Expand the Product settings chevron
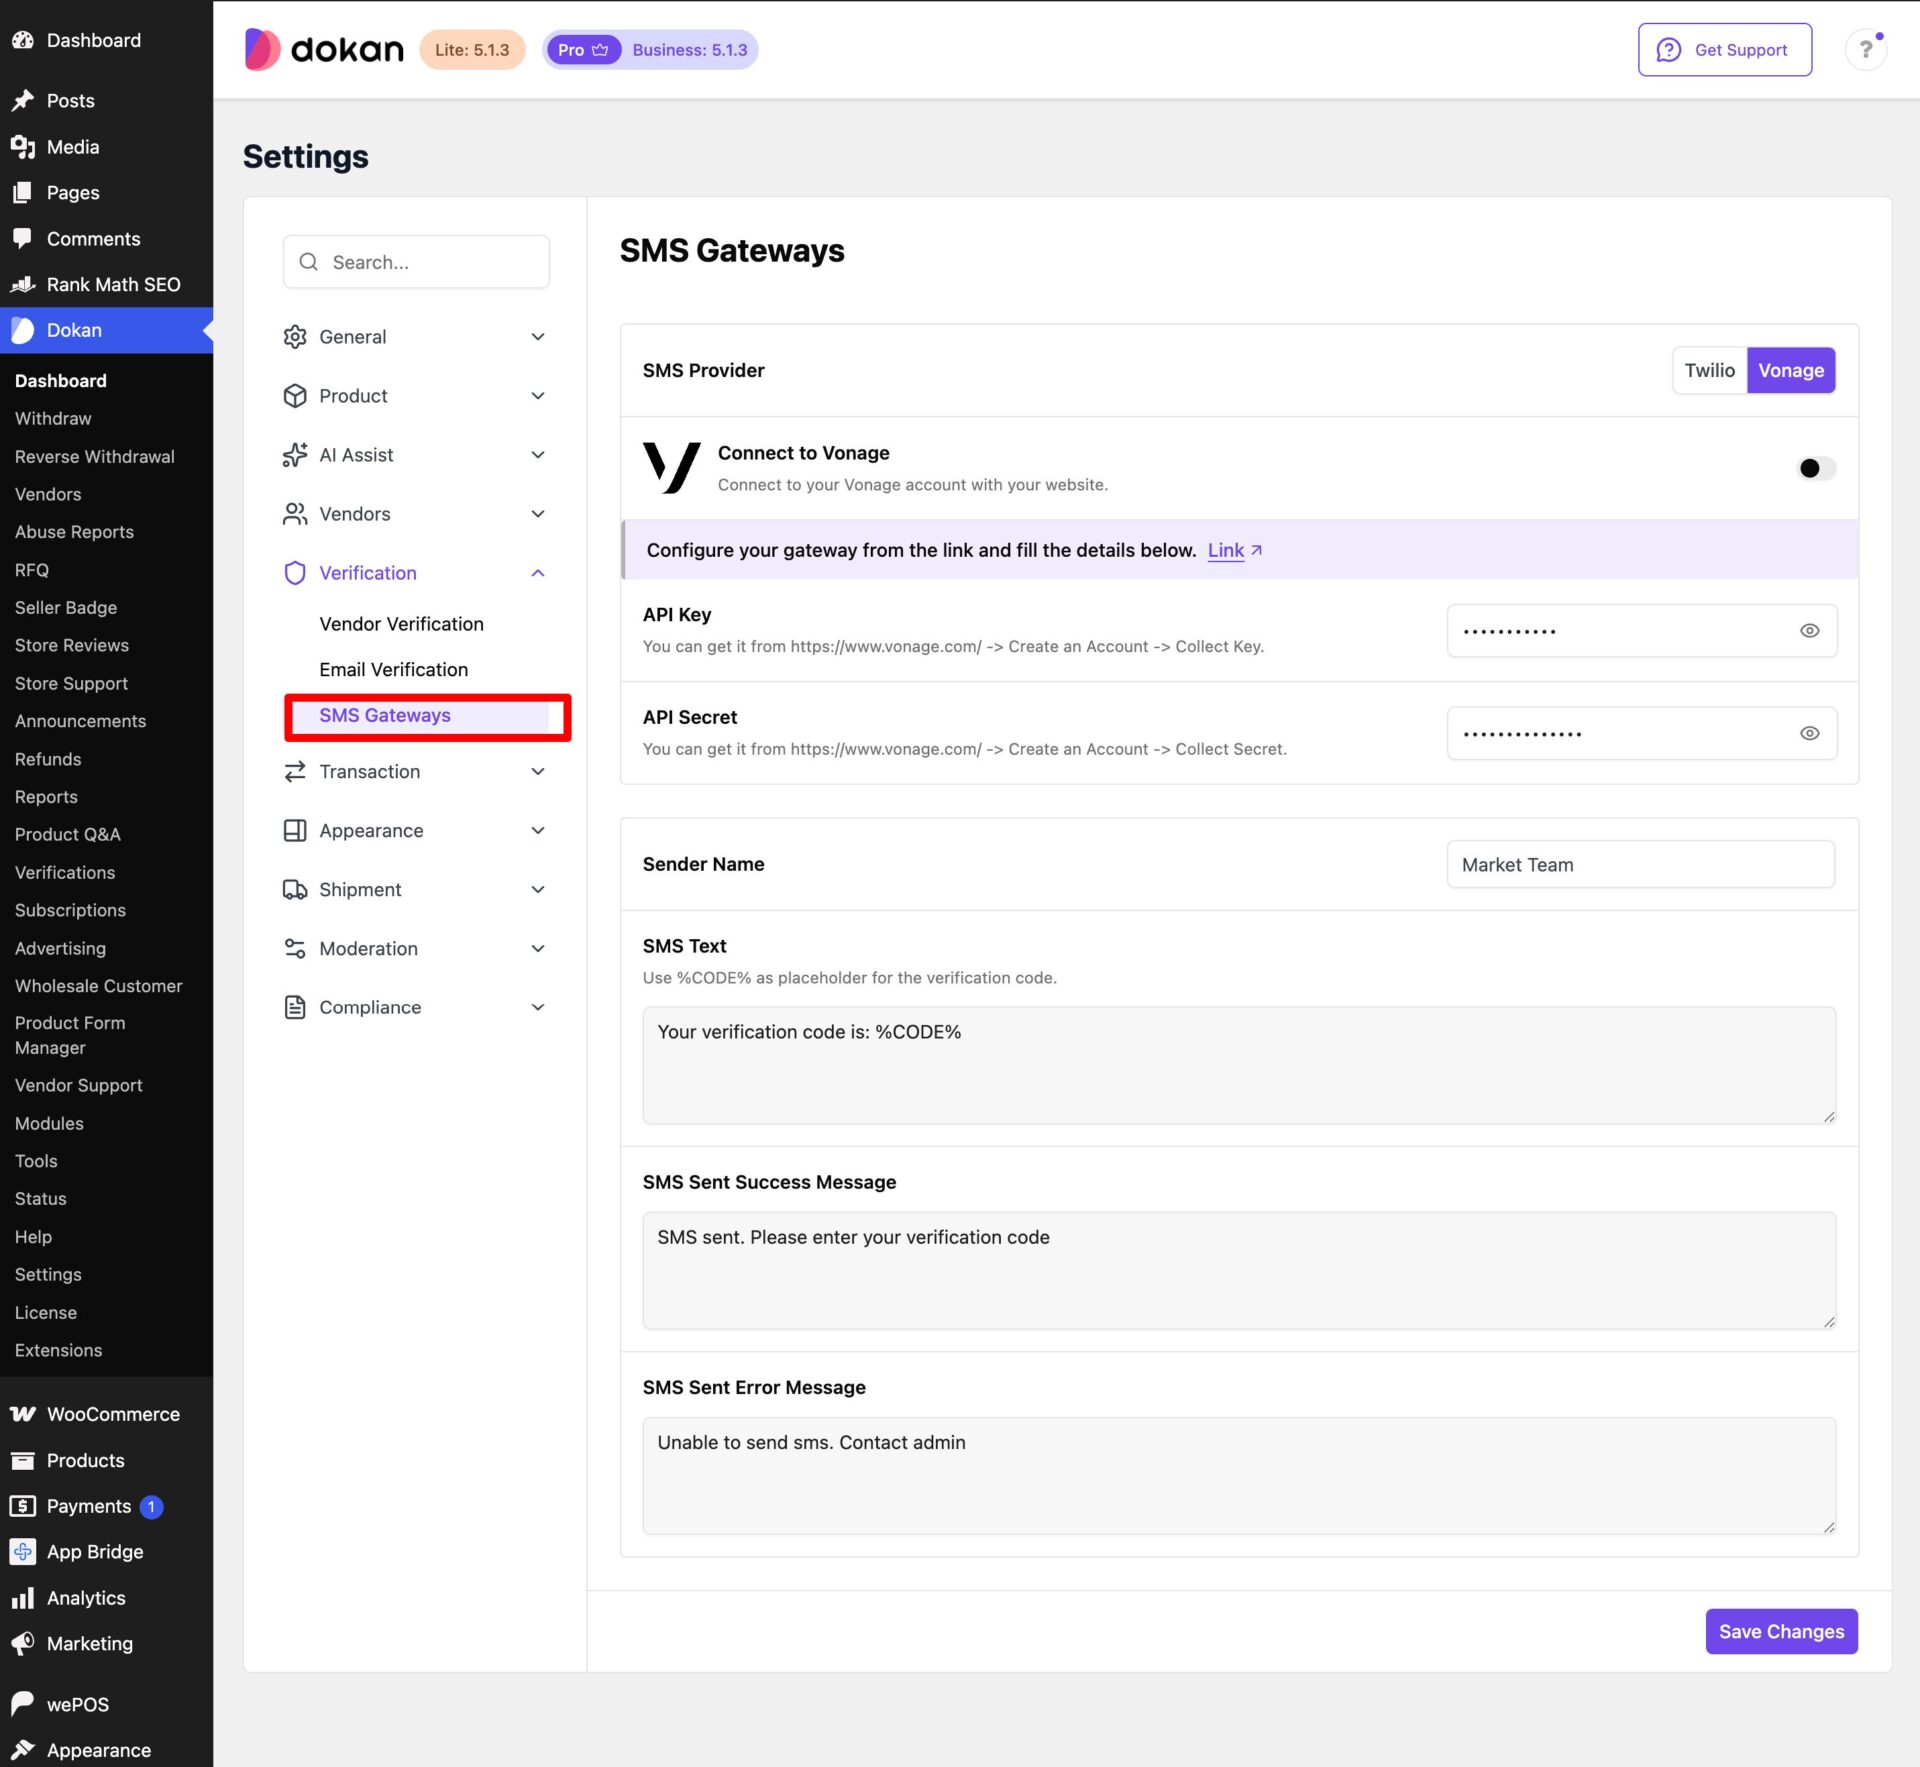 [538, 396]
